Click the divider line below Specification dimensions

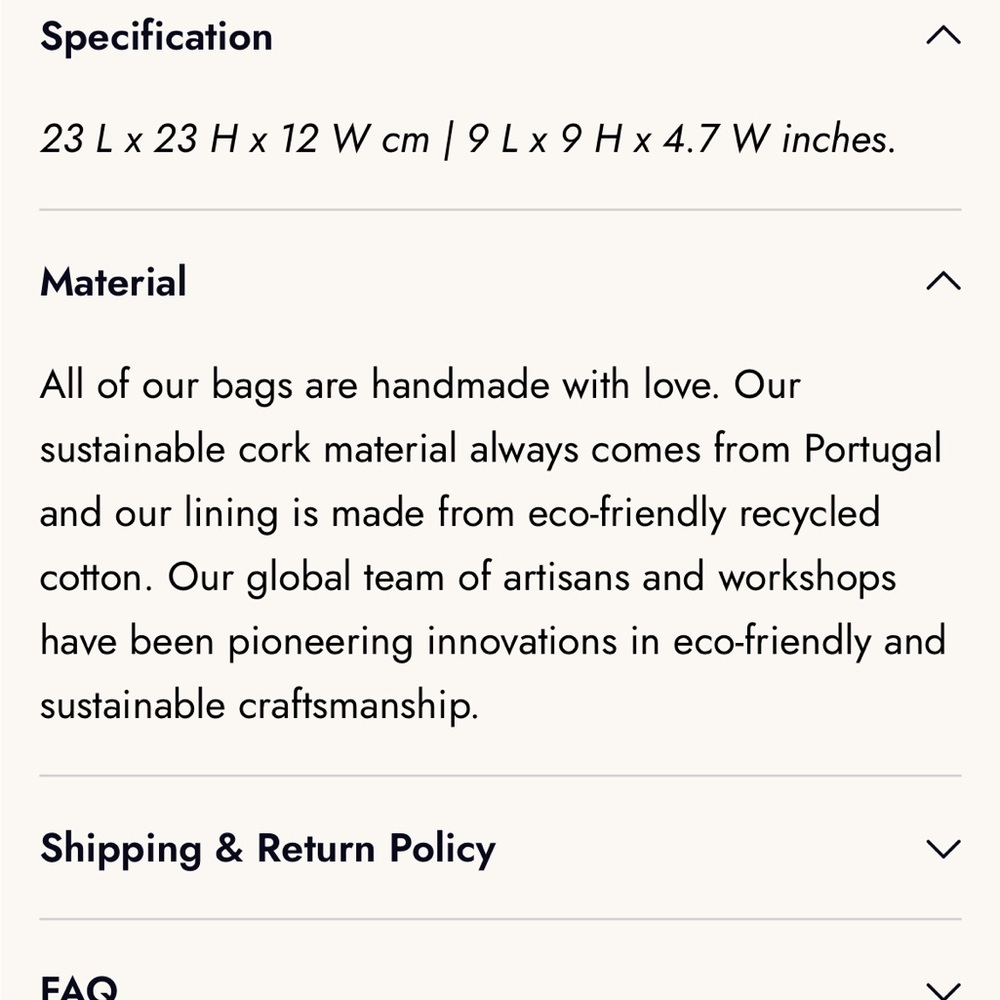pos(500,209)
